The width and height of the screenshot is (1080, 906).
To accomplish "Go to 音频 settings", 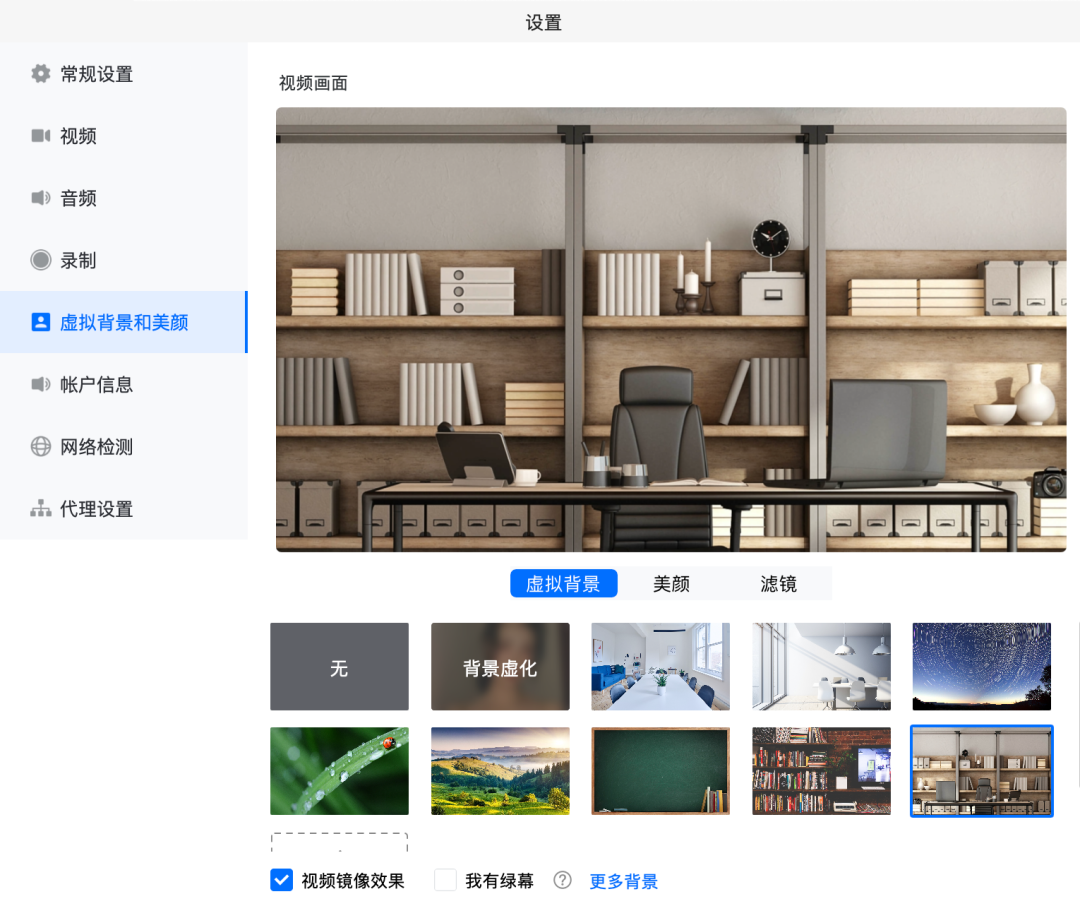I will tap(123, 198).
